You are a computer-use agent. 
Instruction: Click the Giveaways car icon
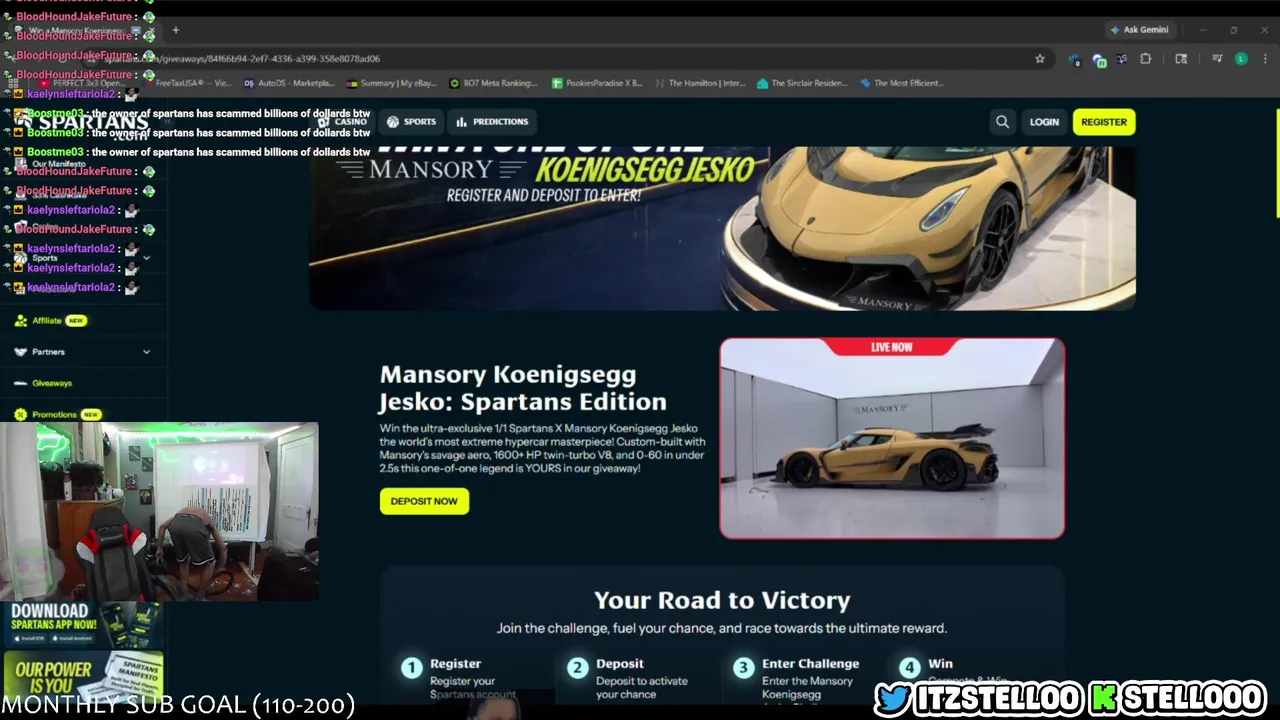20,383
